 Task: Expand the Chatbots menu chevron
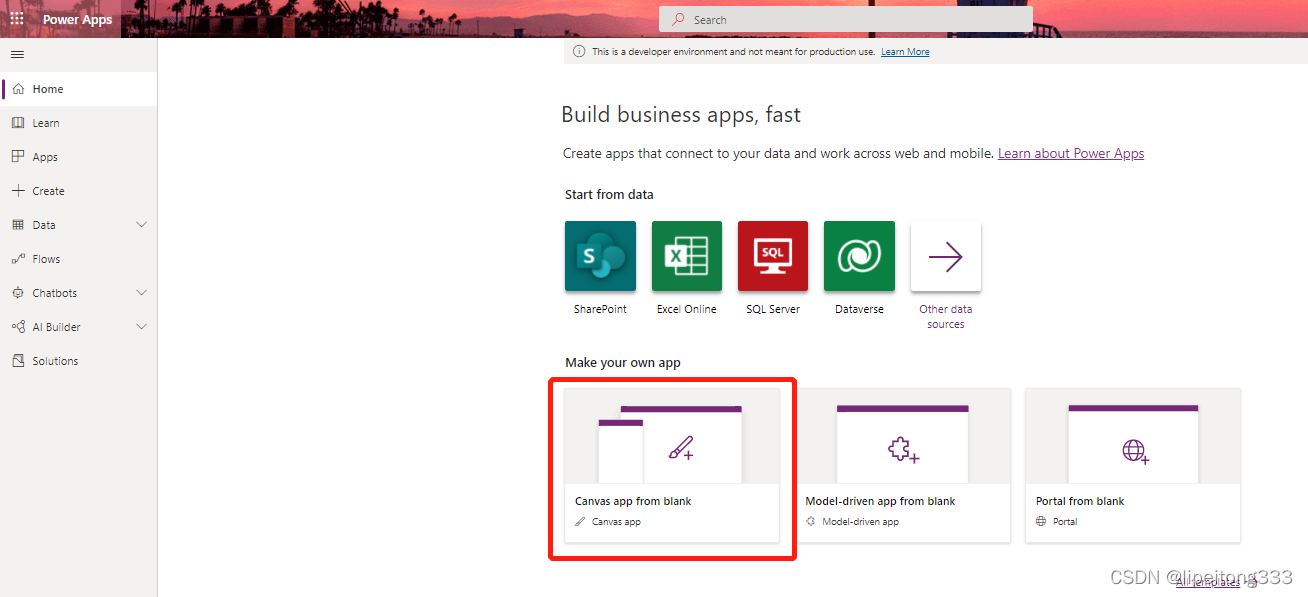(x=141, y=293)
